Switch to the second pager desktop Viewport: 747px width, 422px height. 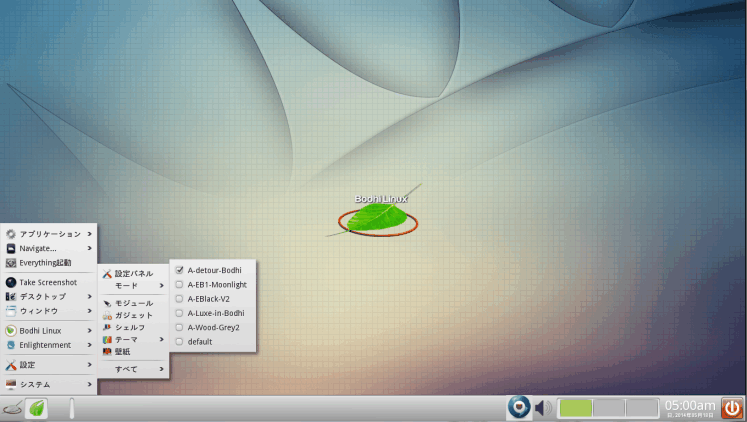[x=609, y=408]
